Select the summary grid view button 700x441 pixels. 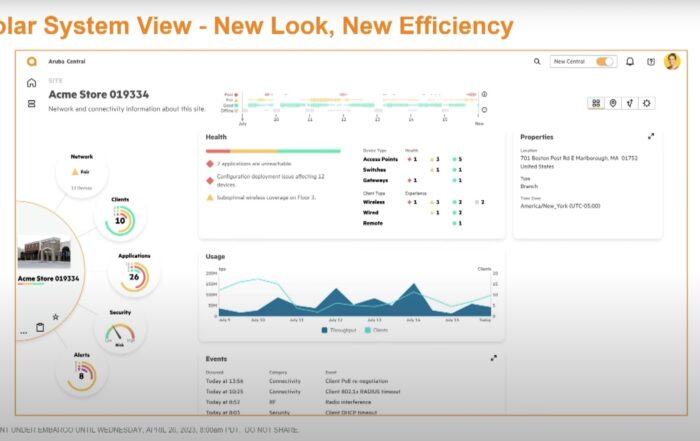click(x=596, y=103)
